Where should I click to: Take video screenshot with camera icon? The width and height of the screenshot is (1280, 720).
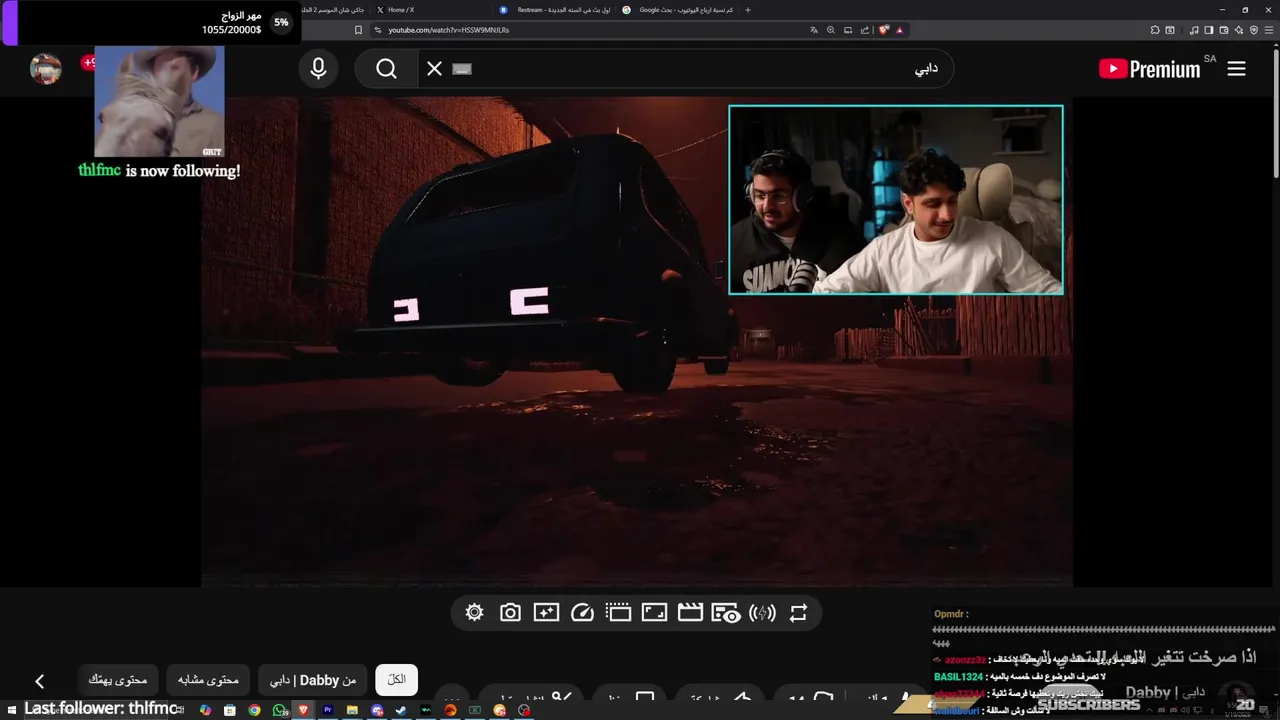coord(510,613)
